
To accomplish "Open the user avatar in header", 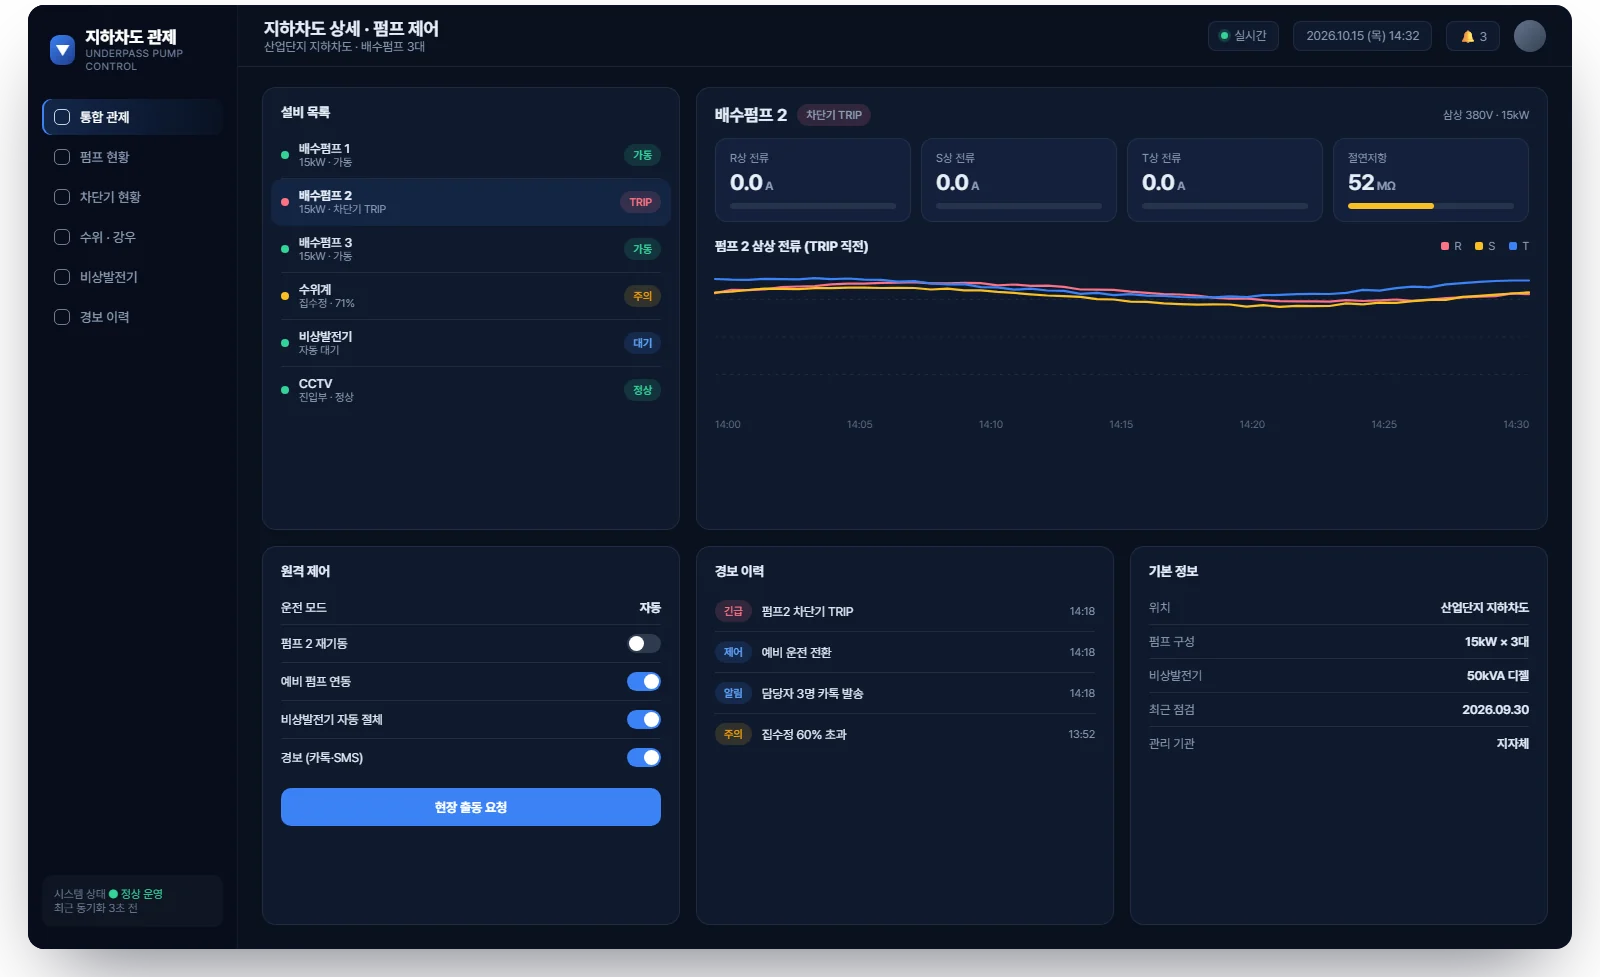I will tap(1529, 36).
